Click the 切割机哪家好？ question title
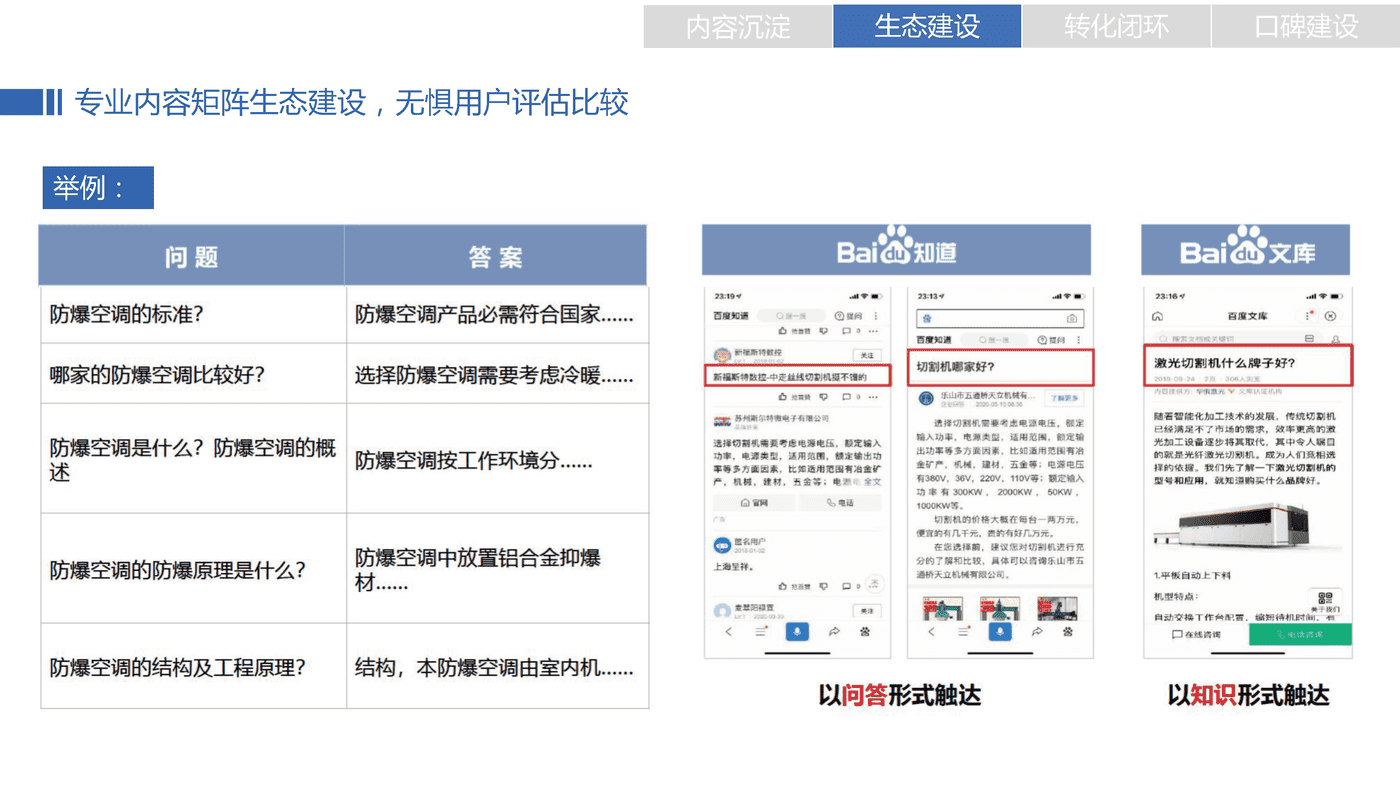The width and height of the screenshot is (1400, 788). coord(955,367)
